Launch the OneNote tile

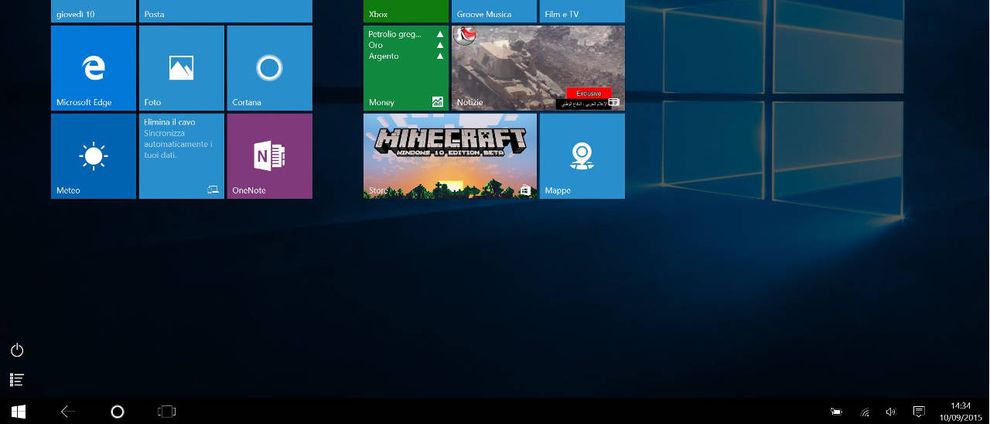(x=269, y=156)
